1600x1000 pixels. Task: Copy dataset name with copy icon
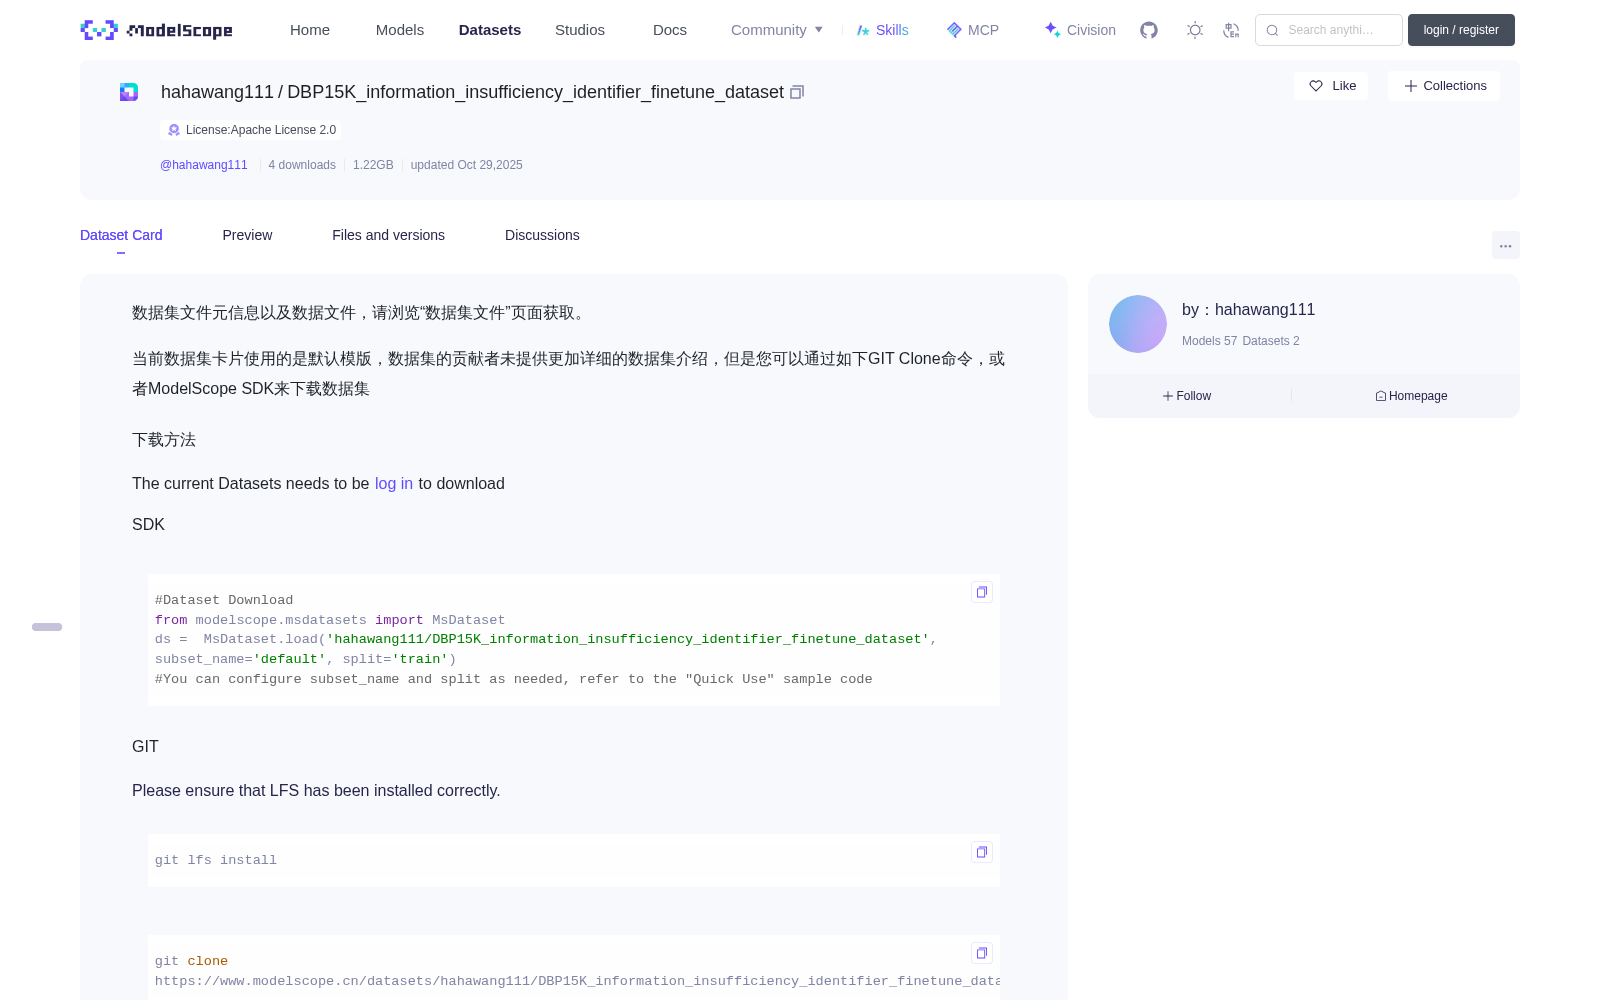click(797, 92)
